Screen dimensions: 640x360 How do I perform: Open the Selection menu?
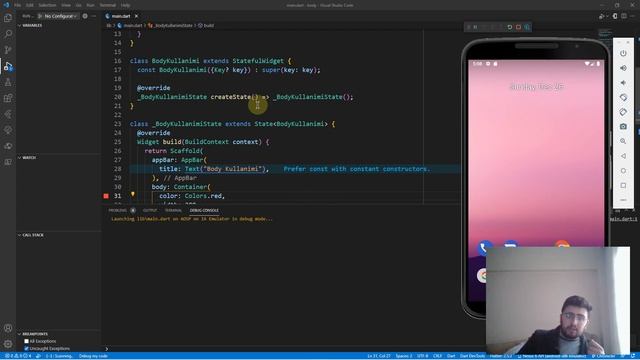(47, 5)
